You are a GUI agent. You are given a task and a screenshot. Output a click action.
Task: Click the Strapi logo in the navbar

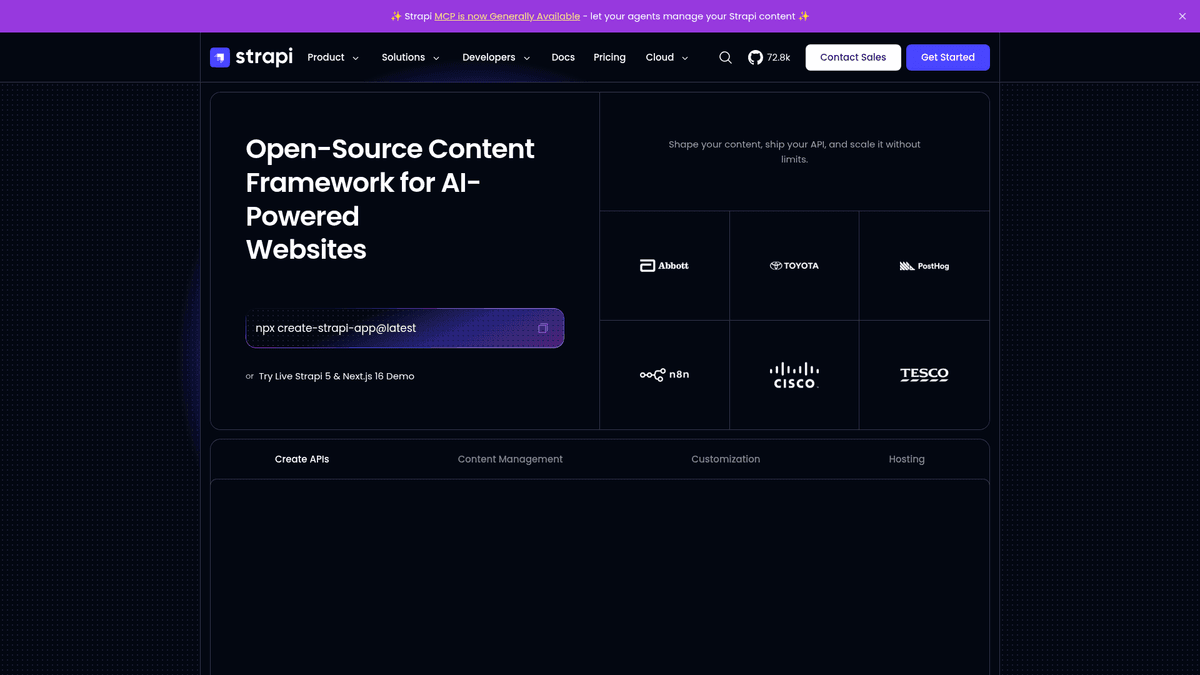point(251,57)
